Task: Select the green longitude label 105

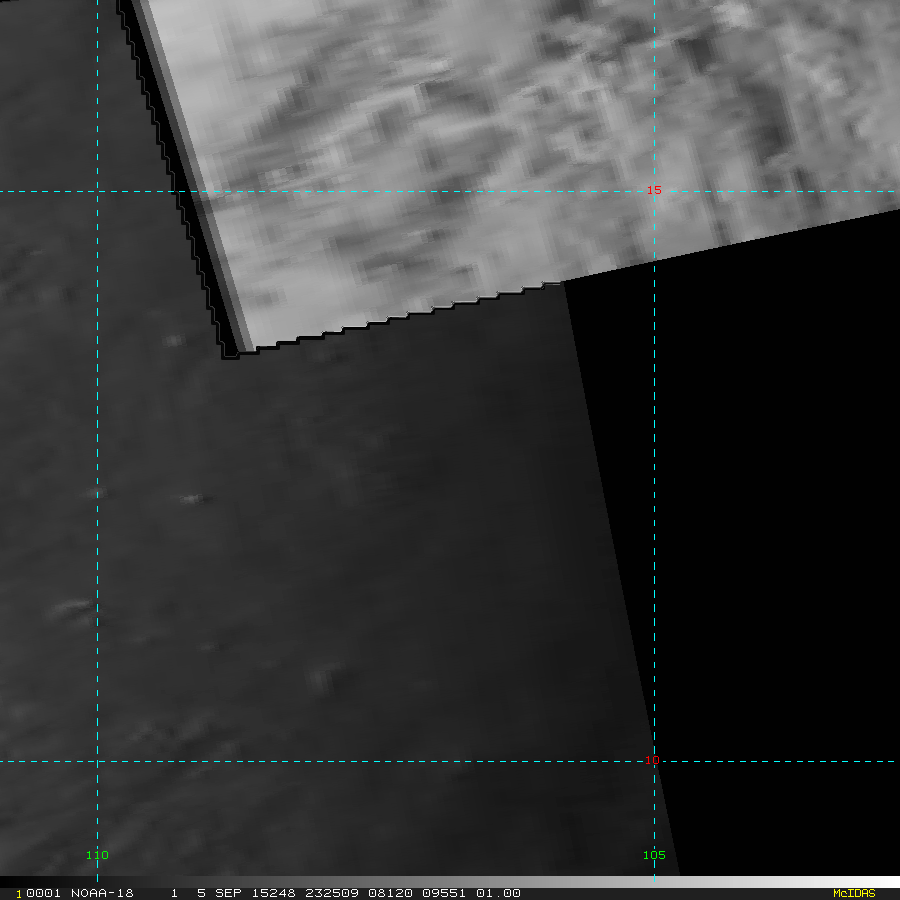Action: pyautogui.click(x=654, y=855)
